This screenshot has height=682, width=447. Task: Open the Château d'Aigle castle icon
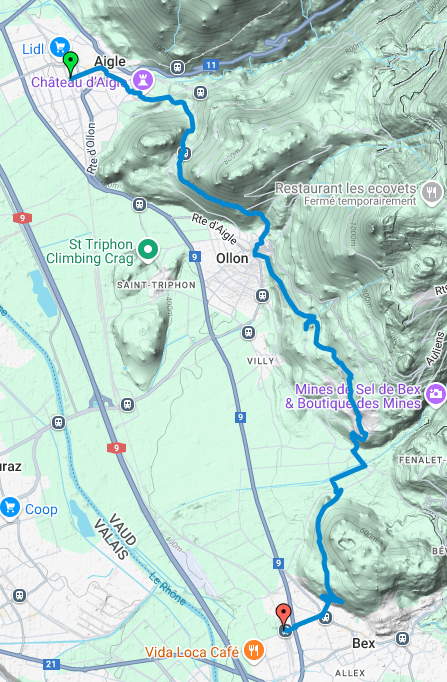143,80
